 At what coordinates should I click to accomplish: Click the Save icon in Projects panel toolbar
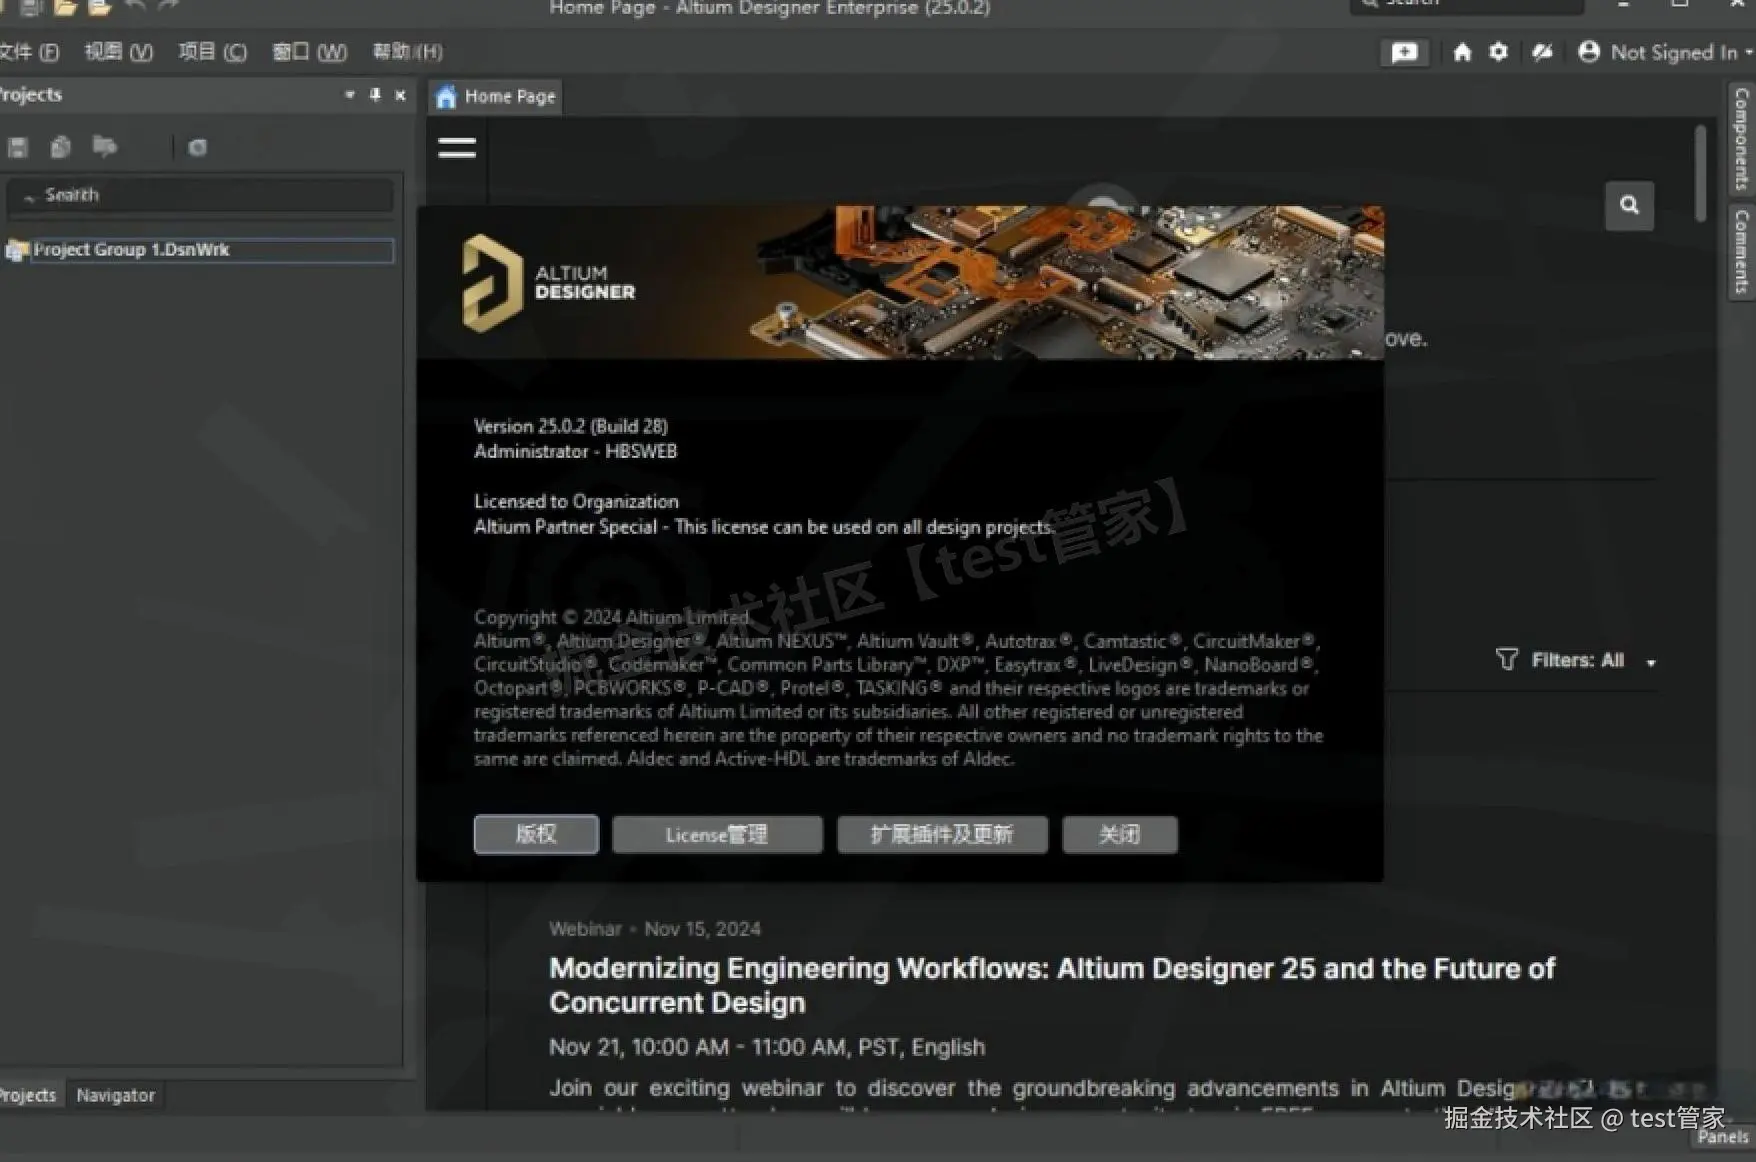point(16,146)
